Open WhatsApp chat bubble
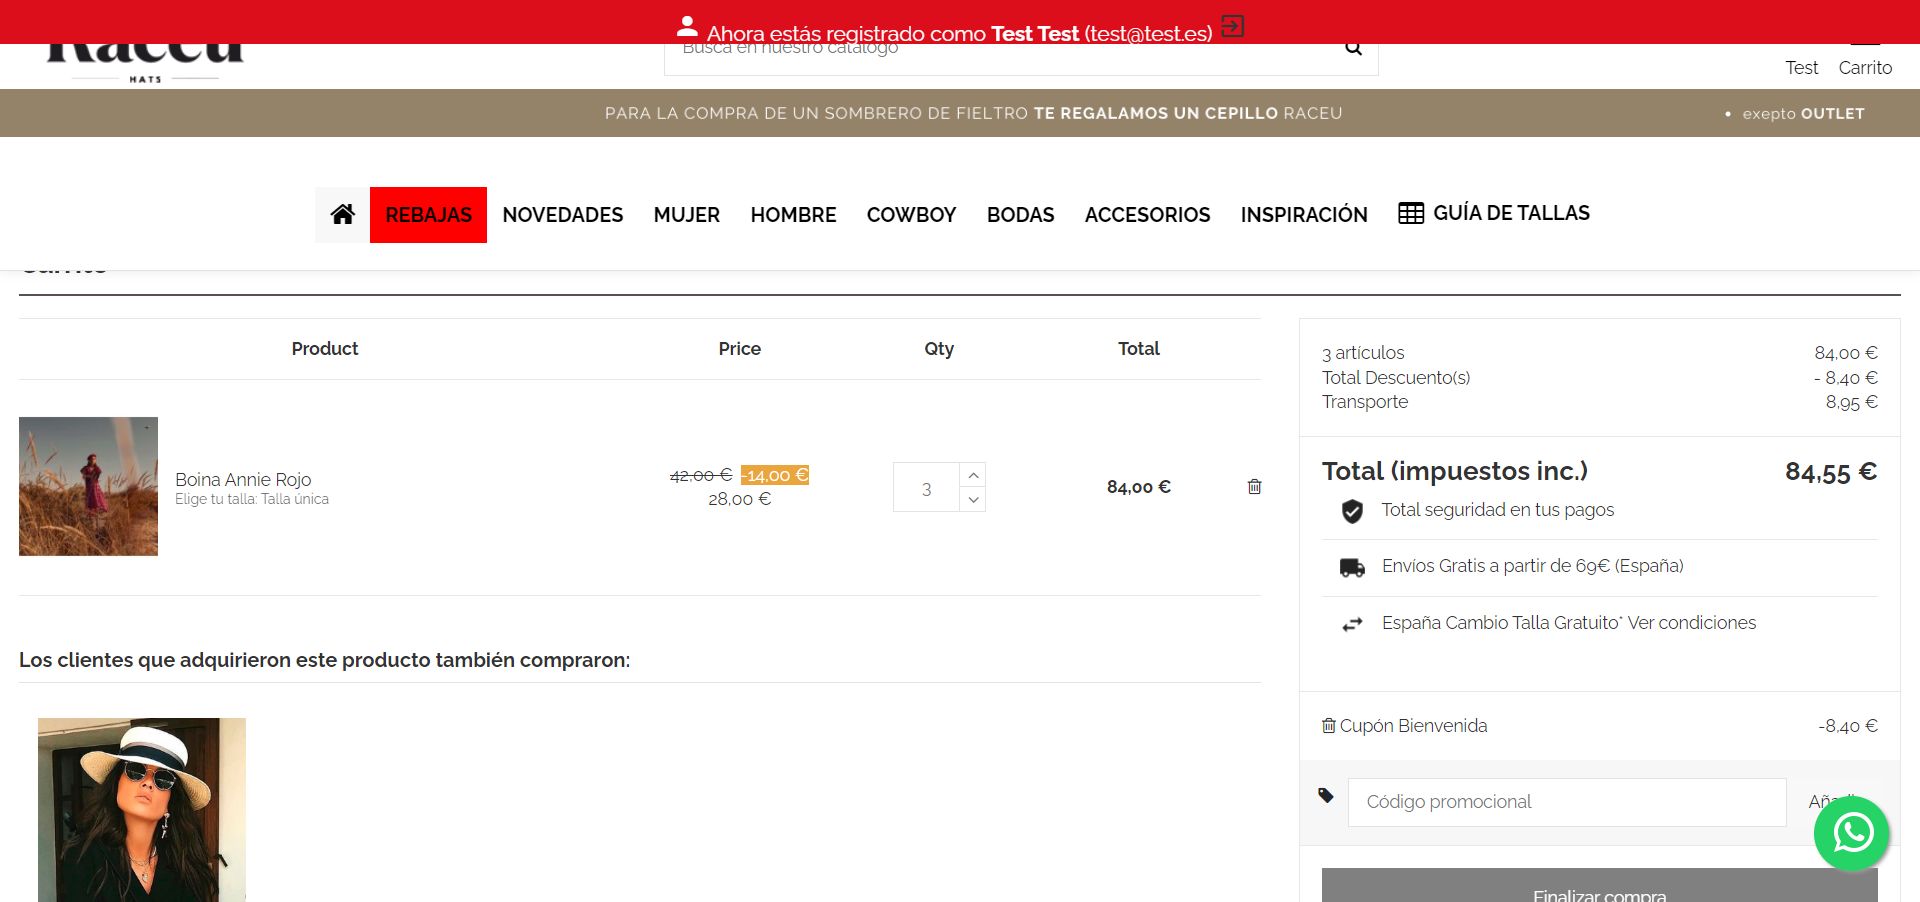Screen dimensions: 1920x902 1852,832
